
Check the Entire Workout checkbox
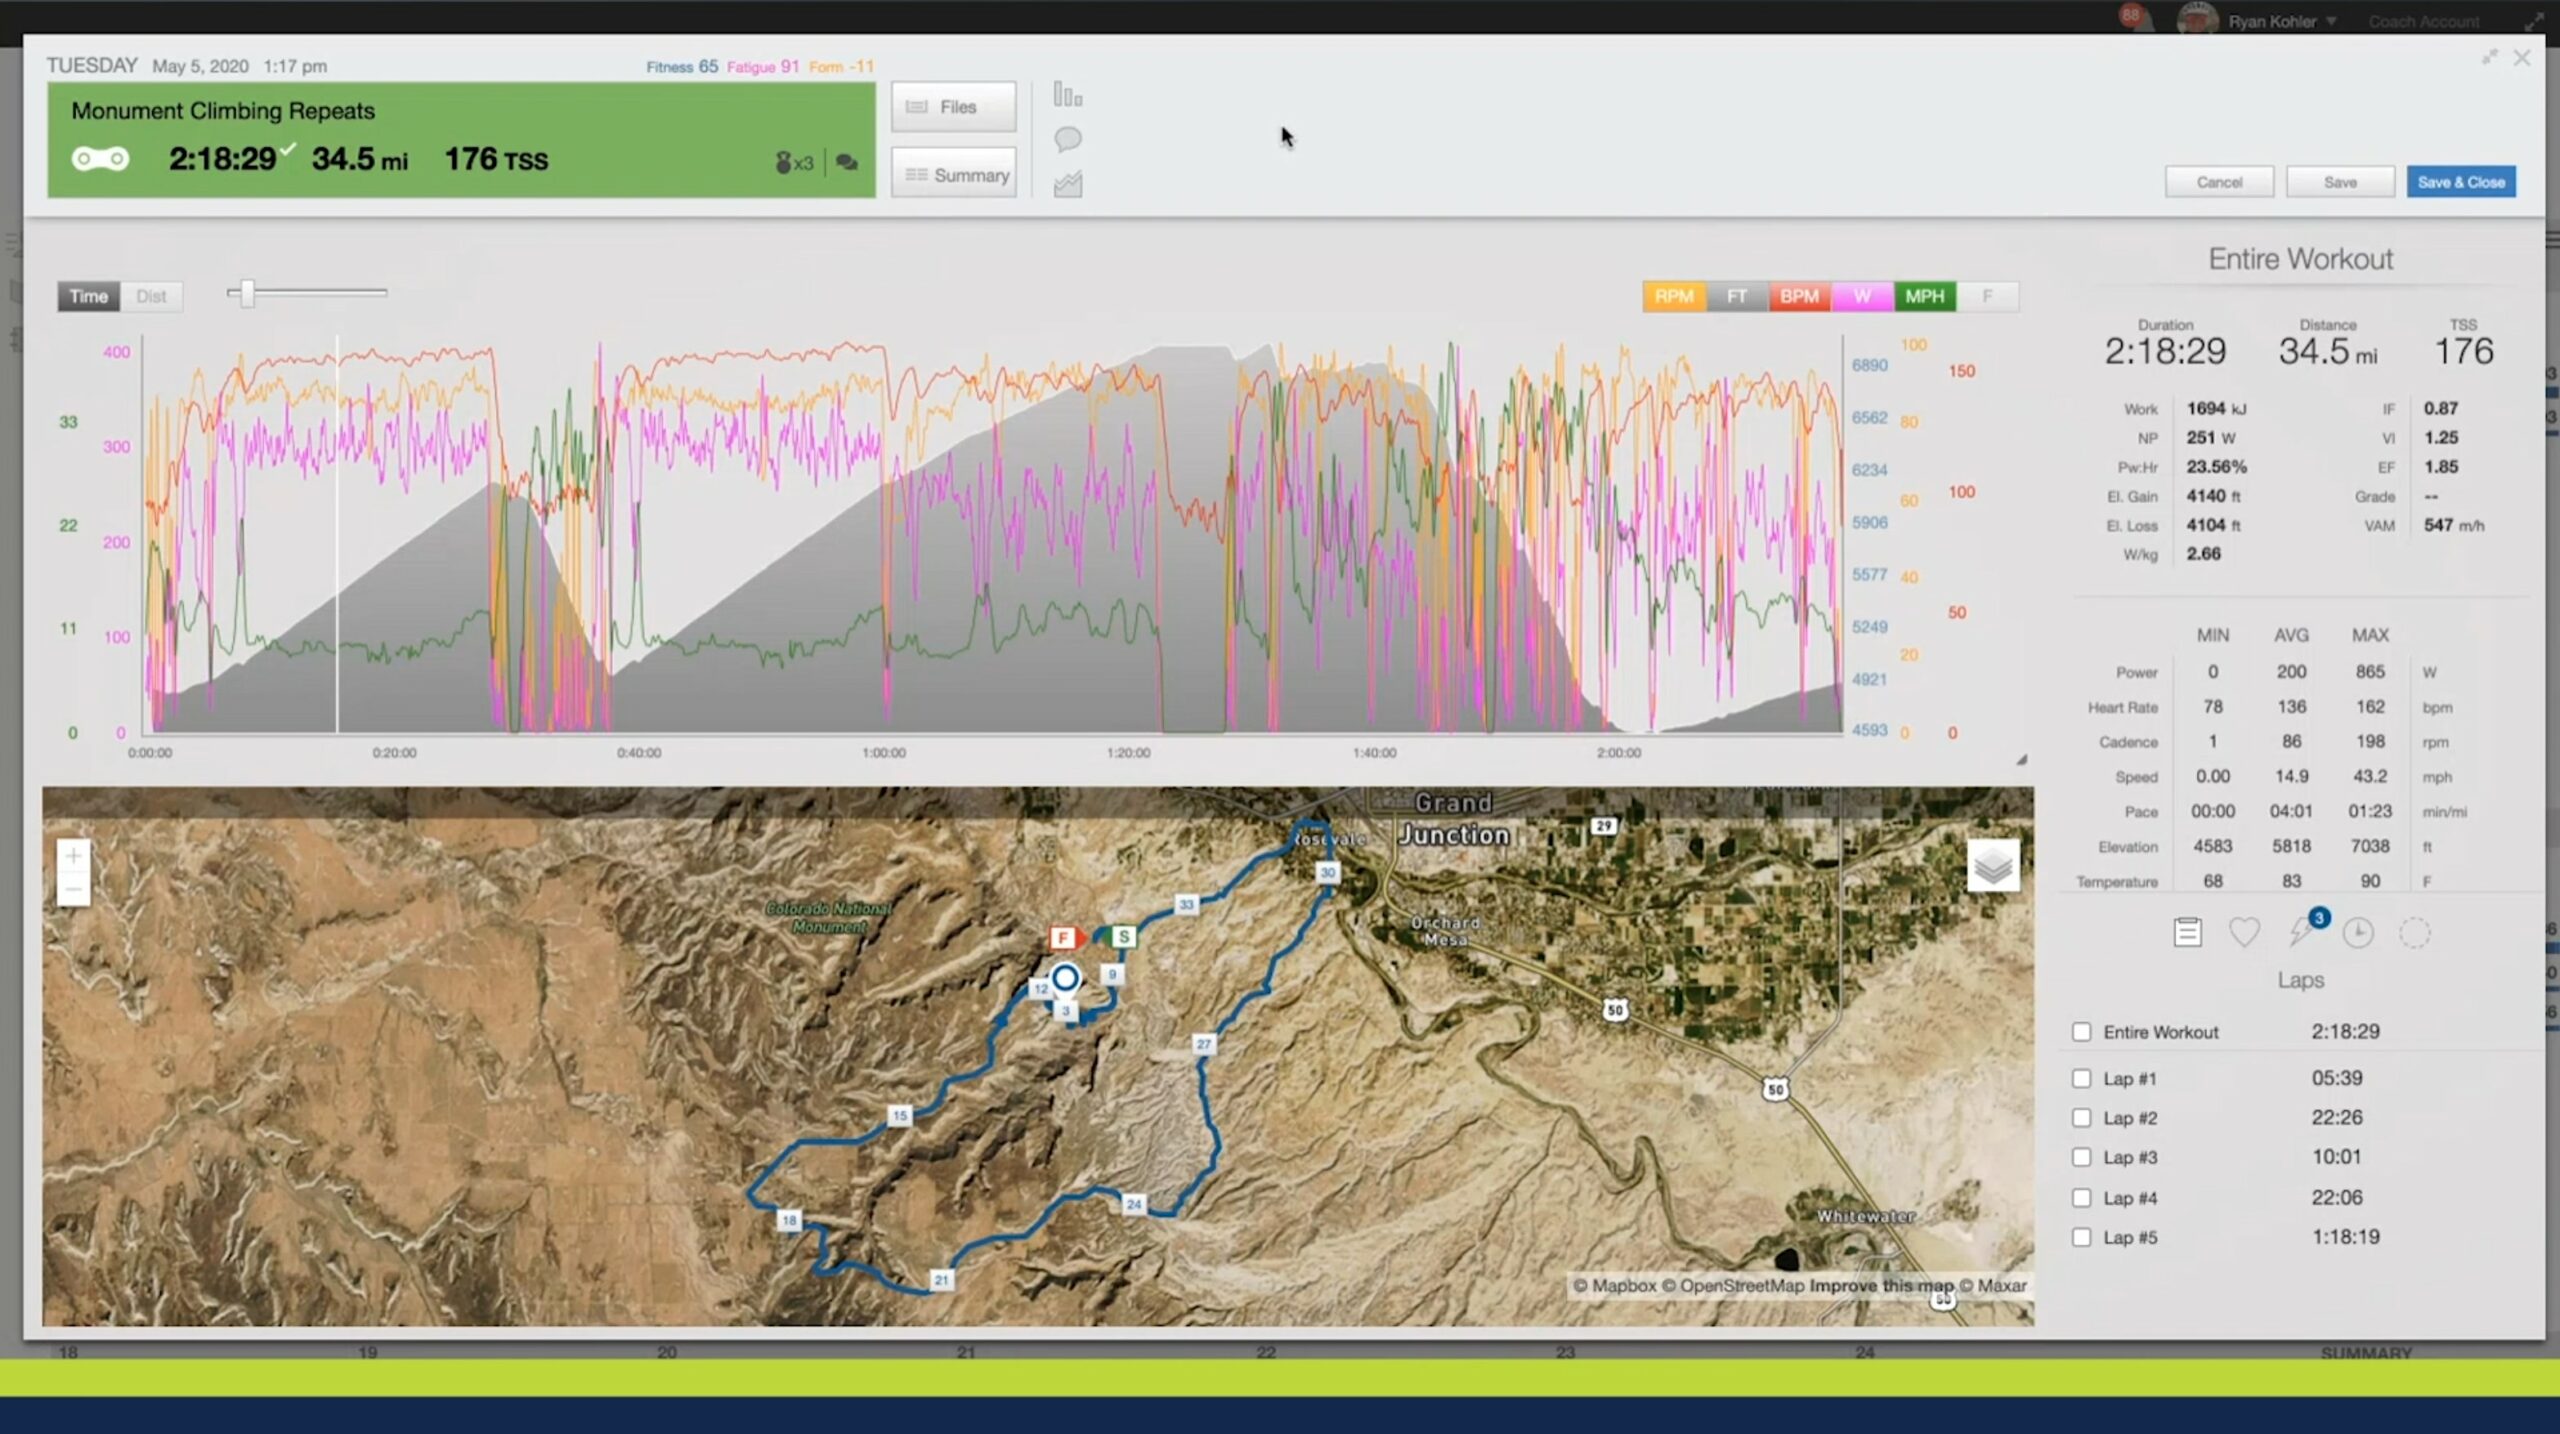2081,1032
